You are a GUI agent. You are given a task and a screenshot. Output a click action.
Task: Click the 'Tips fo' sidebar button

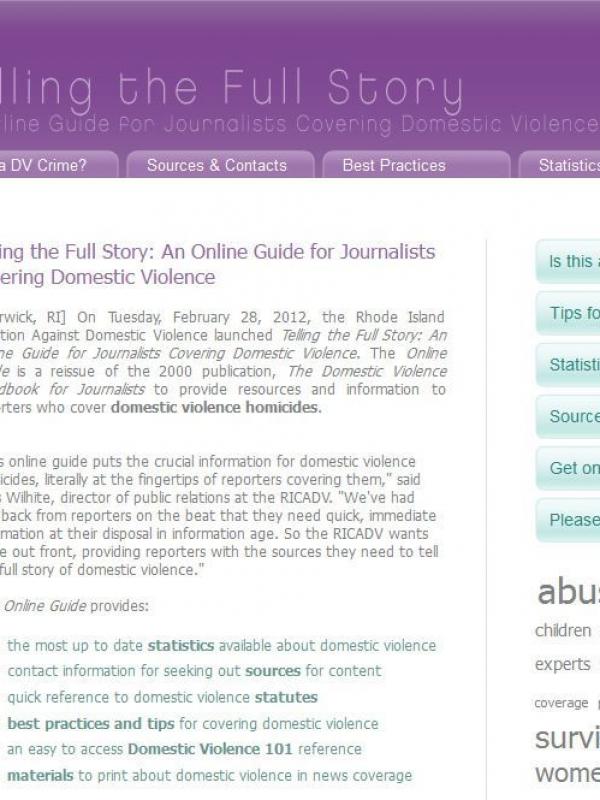click(x=568, y=313)
